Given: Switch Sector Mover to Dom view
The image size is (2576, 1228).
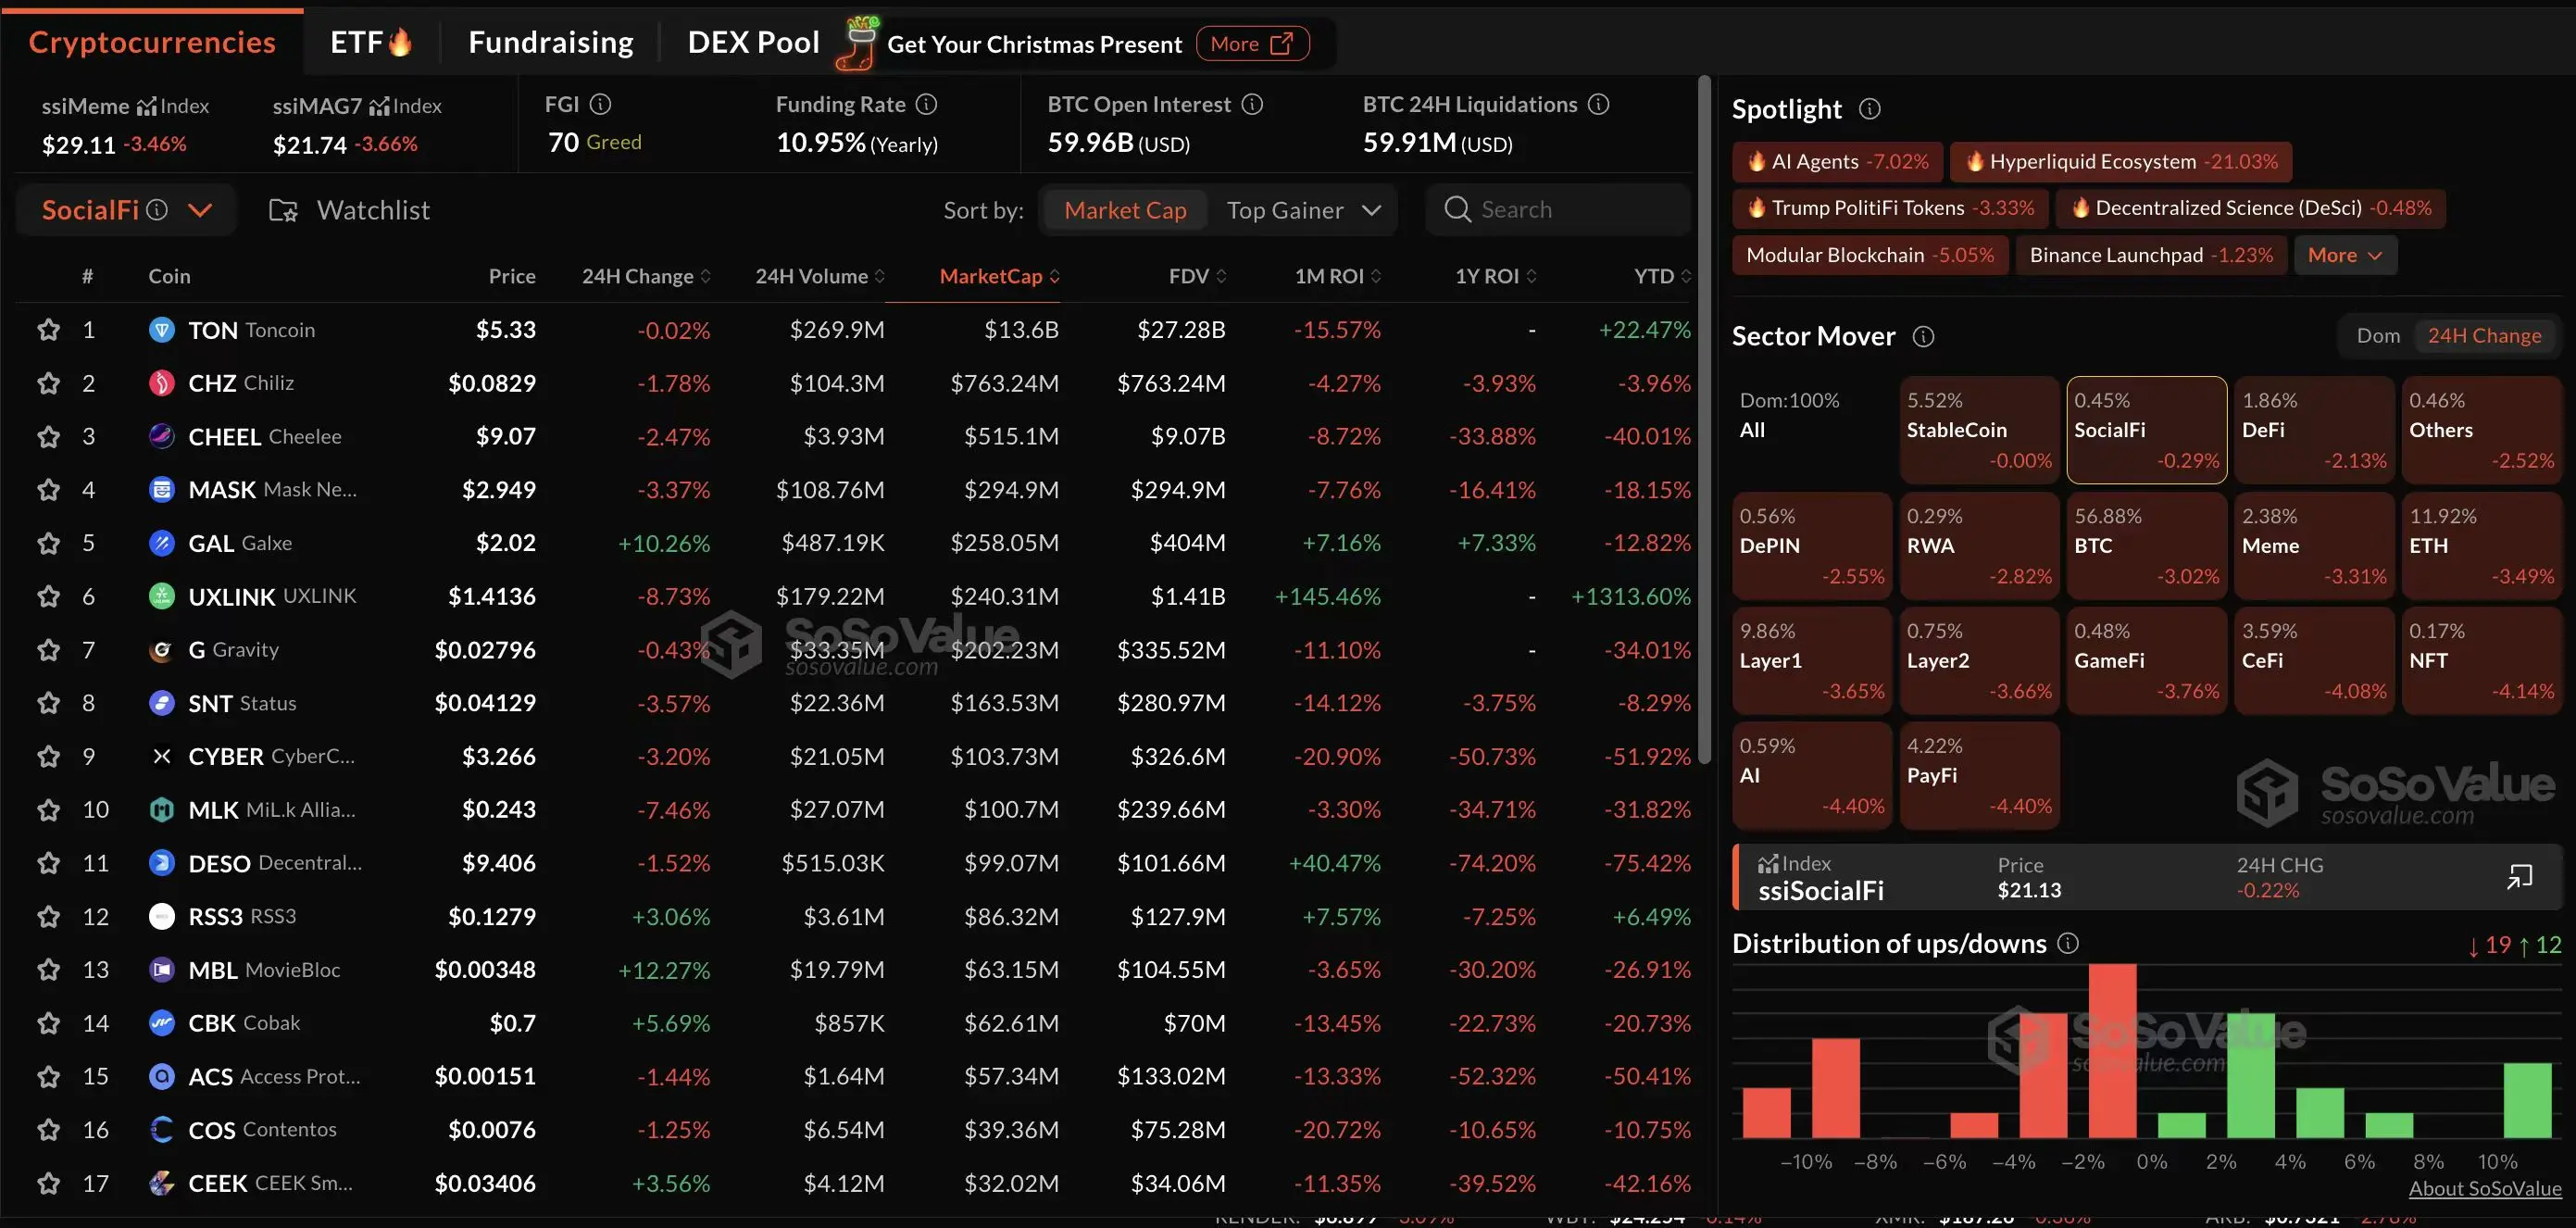Looking at the screenshot, I should pos(2377,336).
